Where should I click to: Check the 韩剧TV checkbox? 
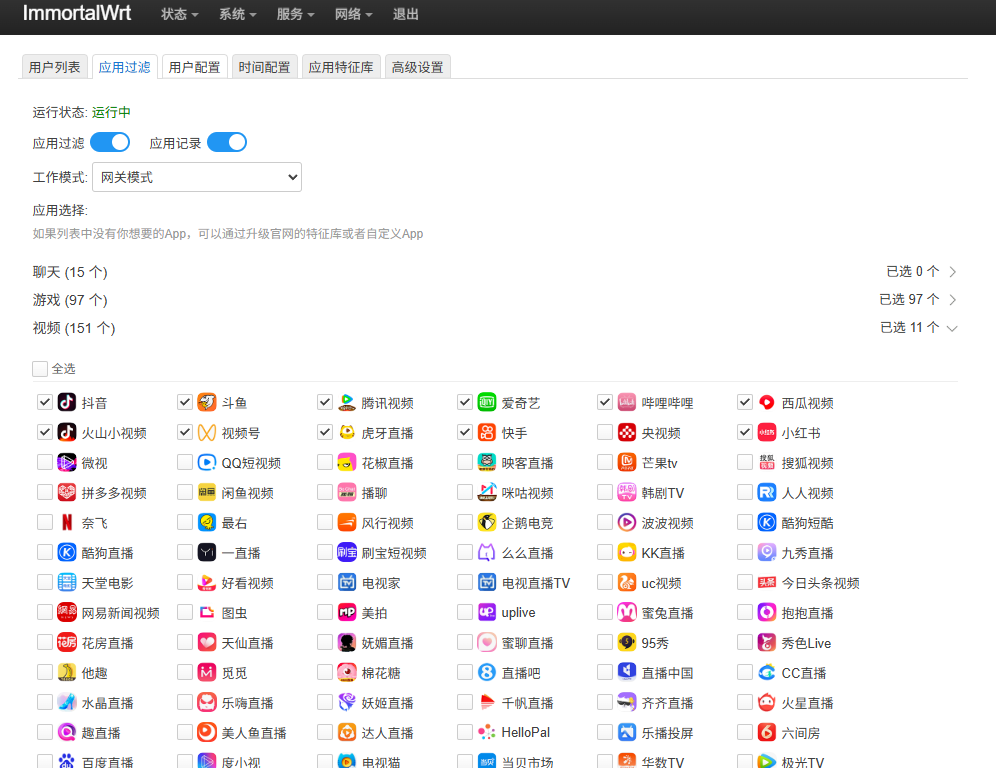point(605,492)
